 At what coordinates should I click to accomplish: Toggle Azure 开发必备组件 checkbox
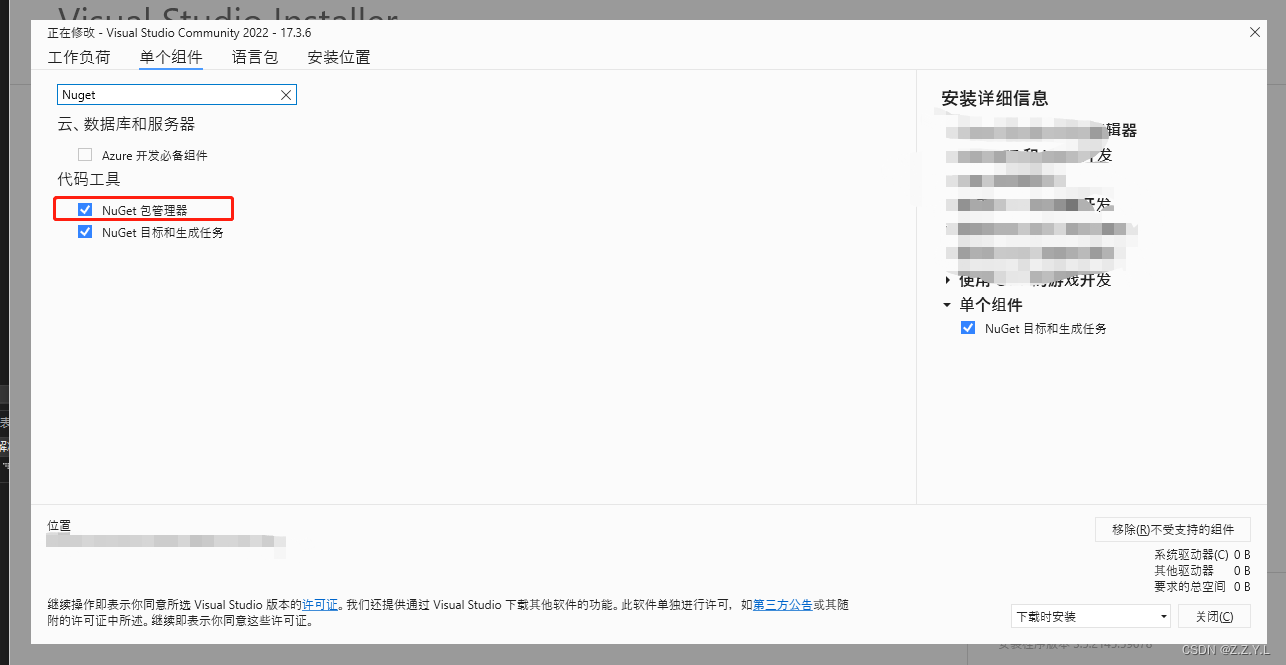coord(85,155)
